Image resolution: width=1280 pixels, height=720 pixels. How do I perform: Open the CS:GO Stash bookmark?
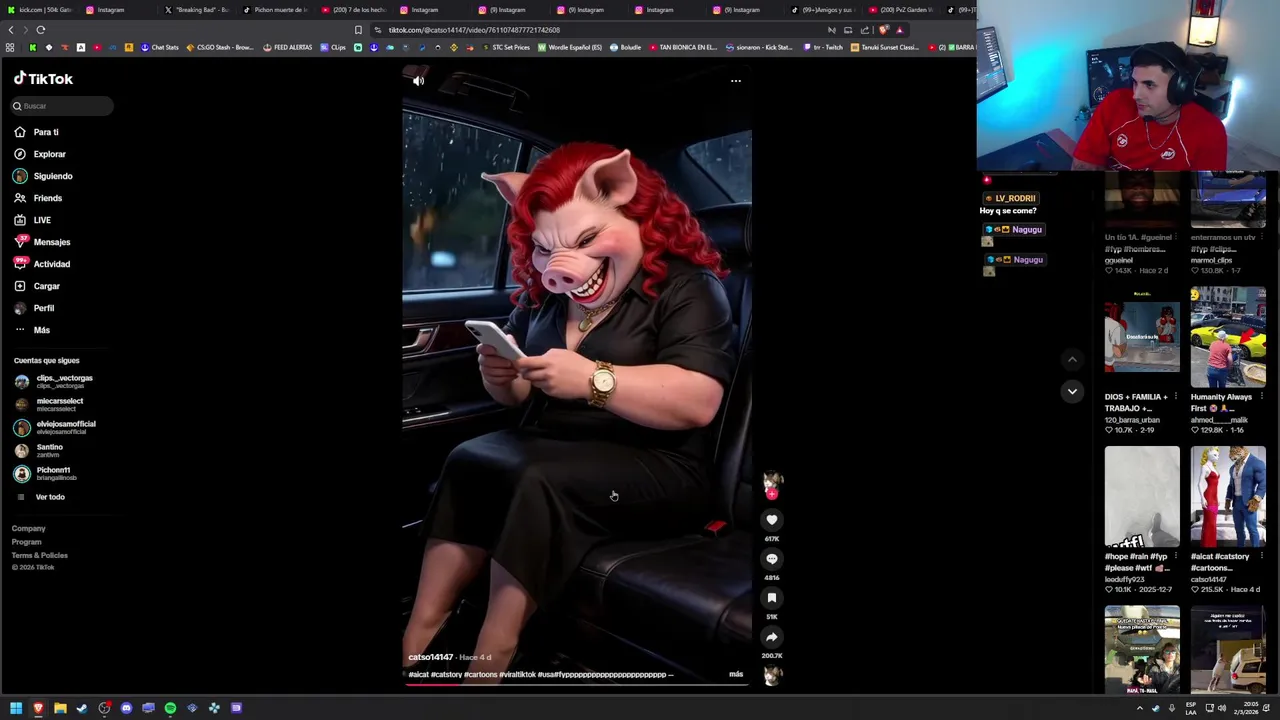[220, 47]
